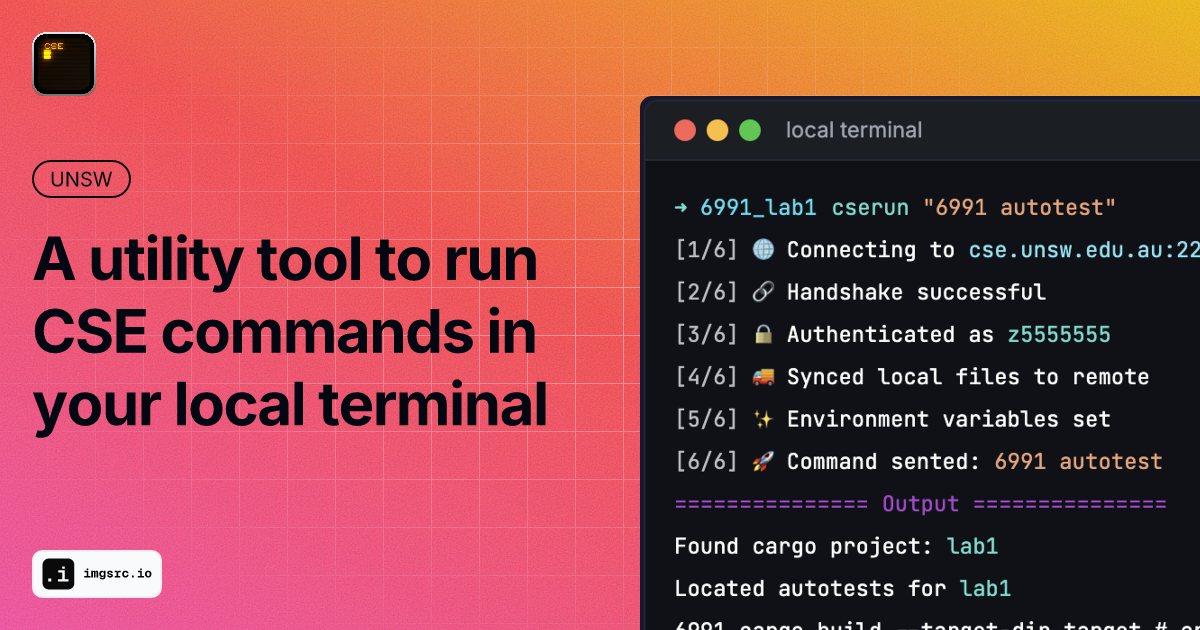1200x630 pixels.
Task: Click the rocket icon beside Command sented
Action: 762,461
